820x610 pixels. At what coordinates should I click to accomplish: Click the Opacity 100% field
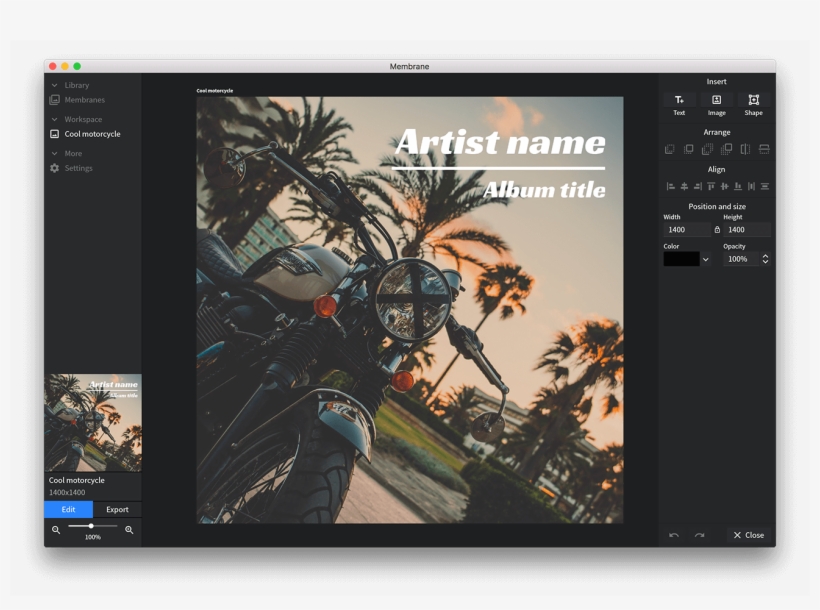741,259
